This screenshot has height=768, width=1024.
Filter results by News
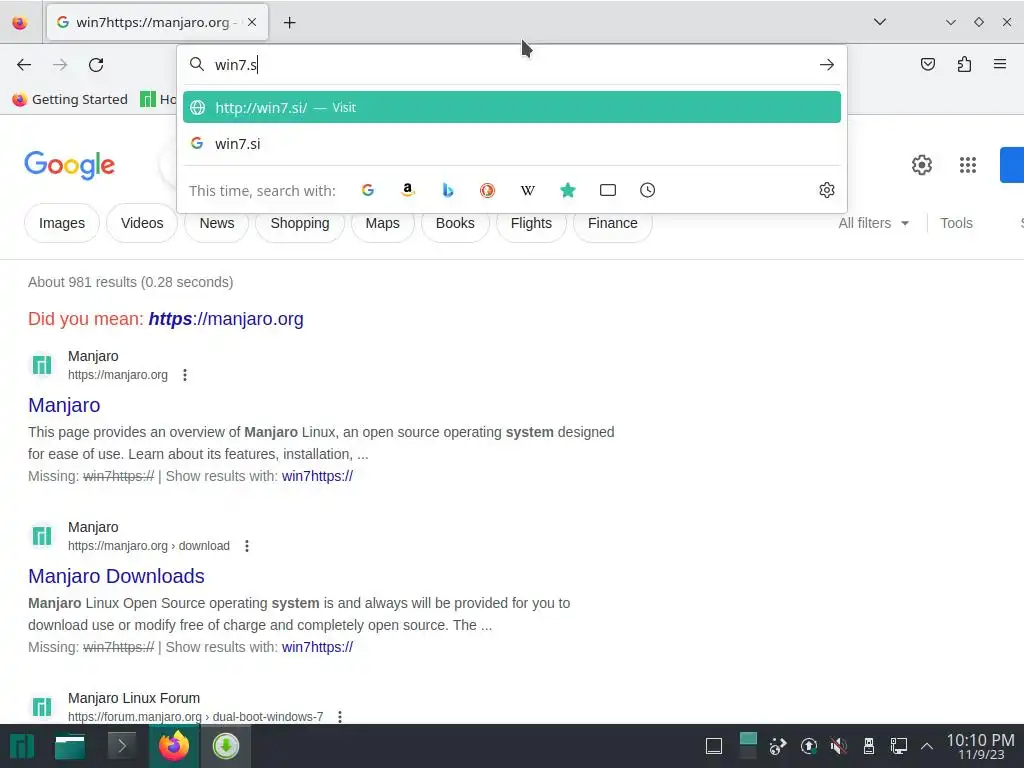tap(217, 223)
